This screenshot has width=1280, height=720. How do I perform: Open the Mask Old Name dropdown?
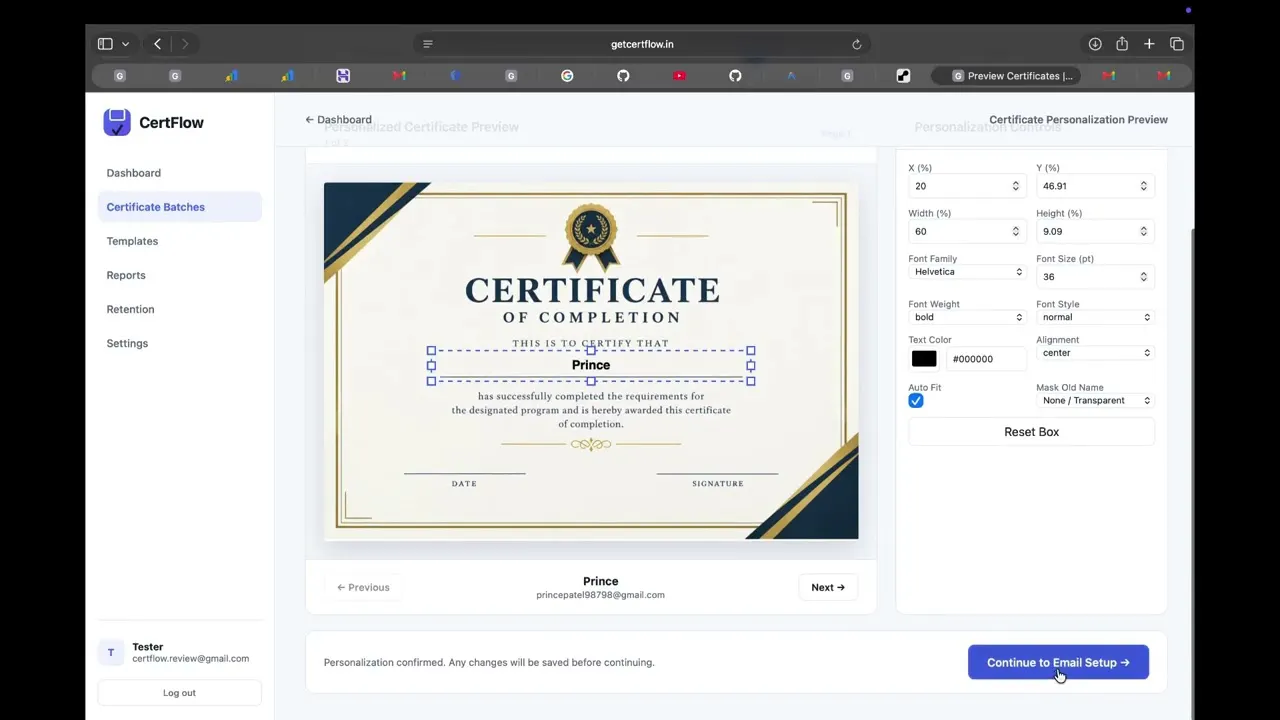pyautogui.click(x=1095, y=400)
